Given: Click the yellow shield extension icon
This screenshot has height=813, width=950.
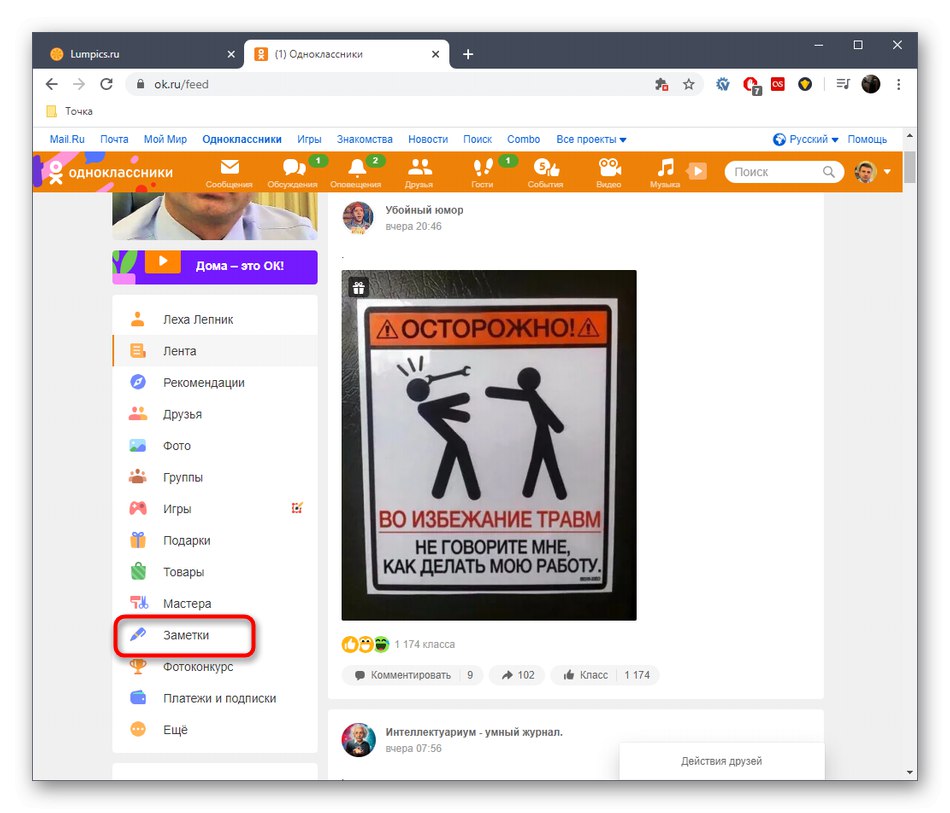Looking at the screenshot, I should [805, 84].
